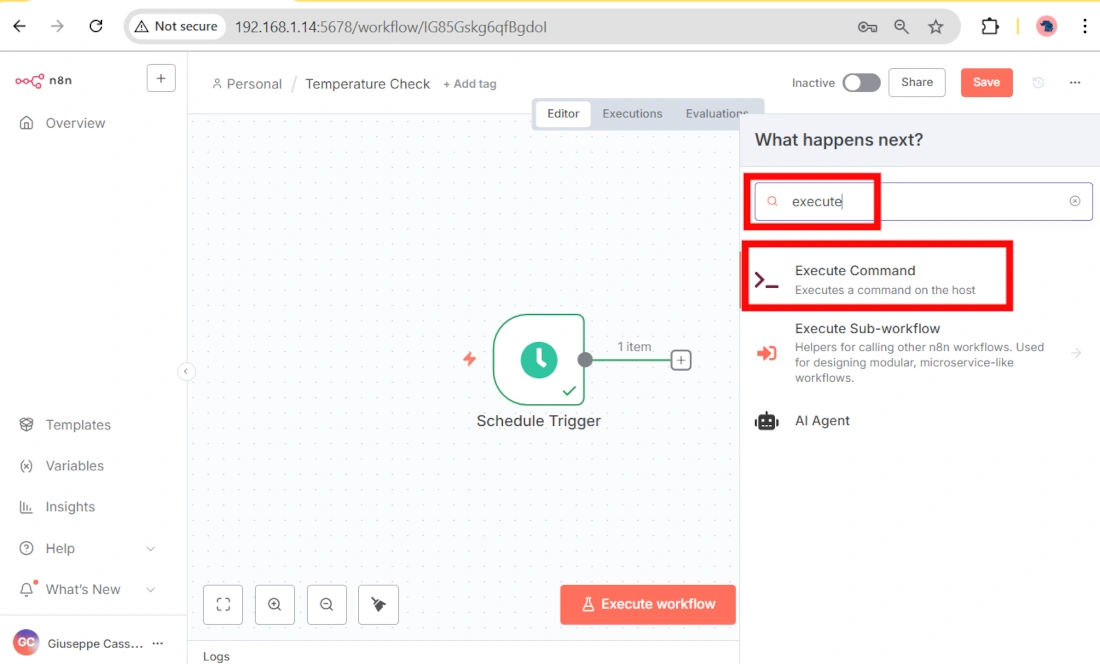The height and width of the screenshot is (664, 1100).
Task: Open the Evaluations tab
Action: click(x=716, y=114)
